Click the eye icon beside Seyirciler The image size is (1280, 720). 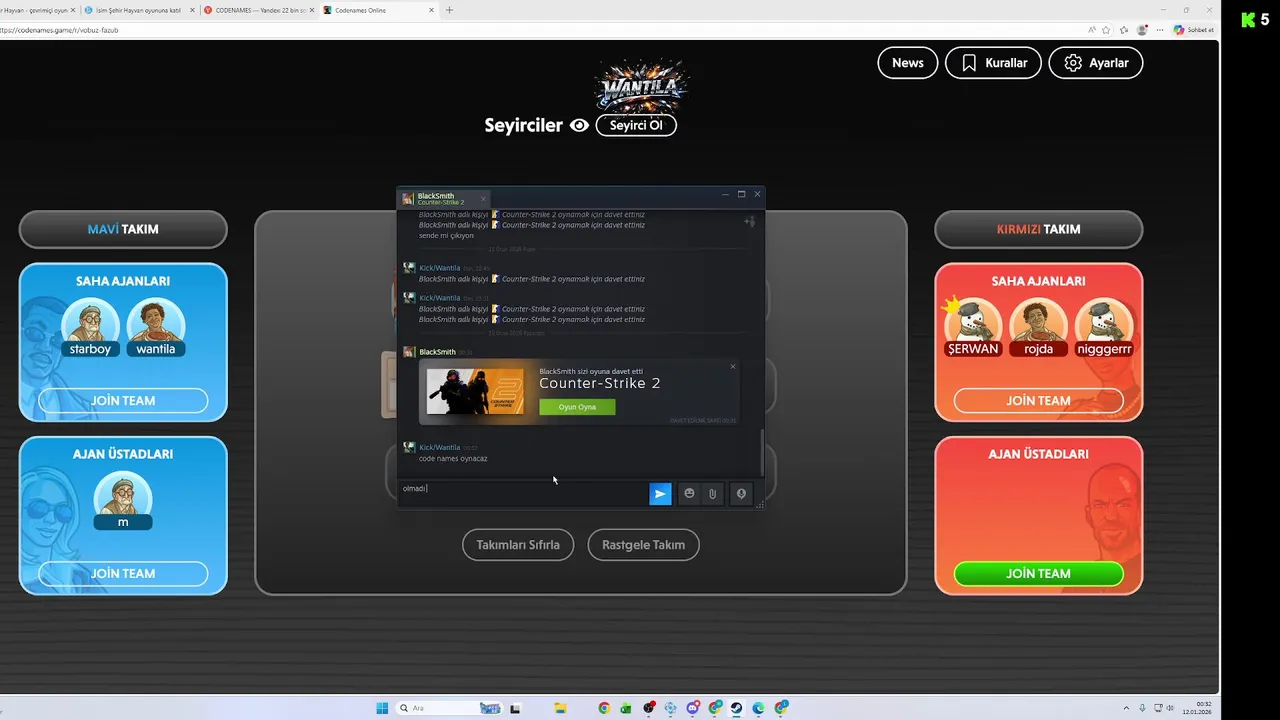tap(579, 126)
